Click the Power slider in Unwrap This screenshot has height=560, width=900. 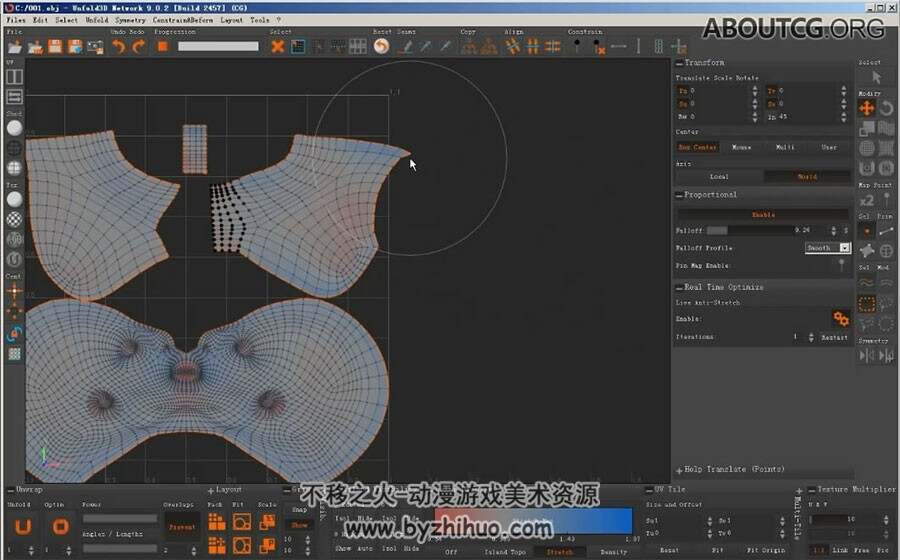(120, 519)
